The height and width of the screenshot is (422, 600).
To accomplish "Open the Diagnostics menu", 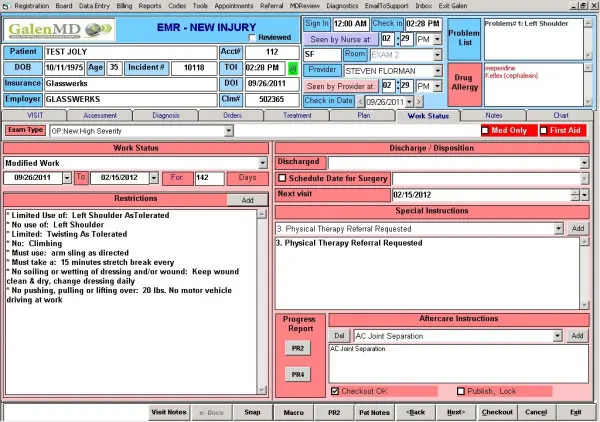I will point(342,6).
